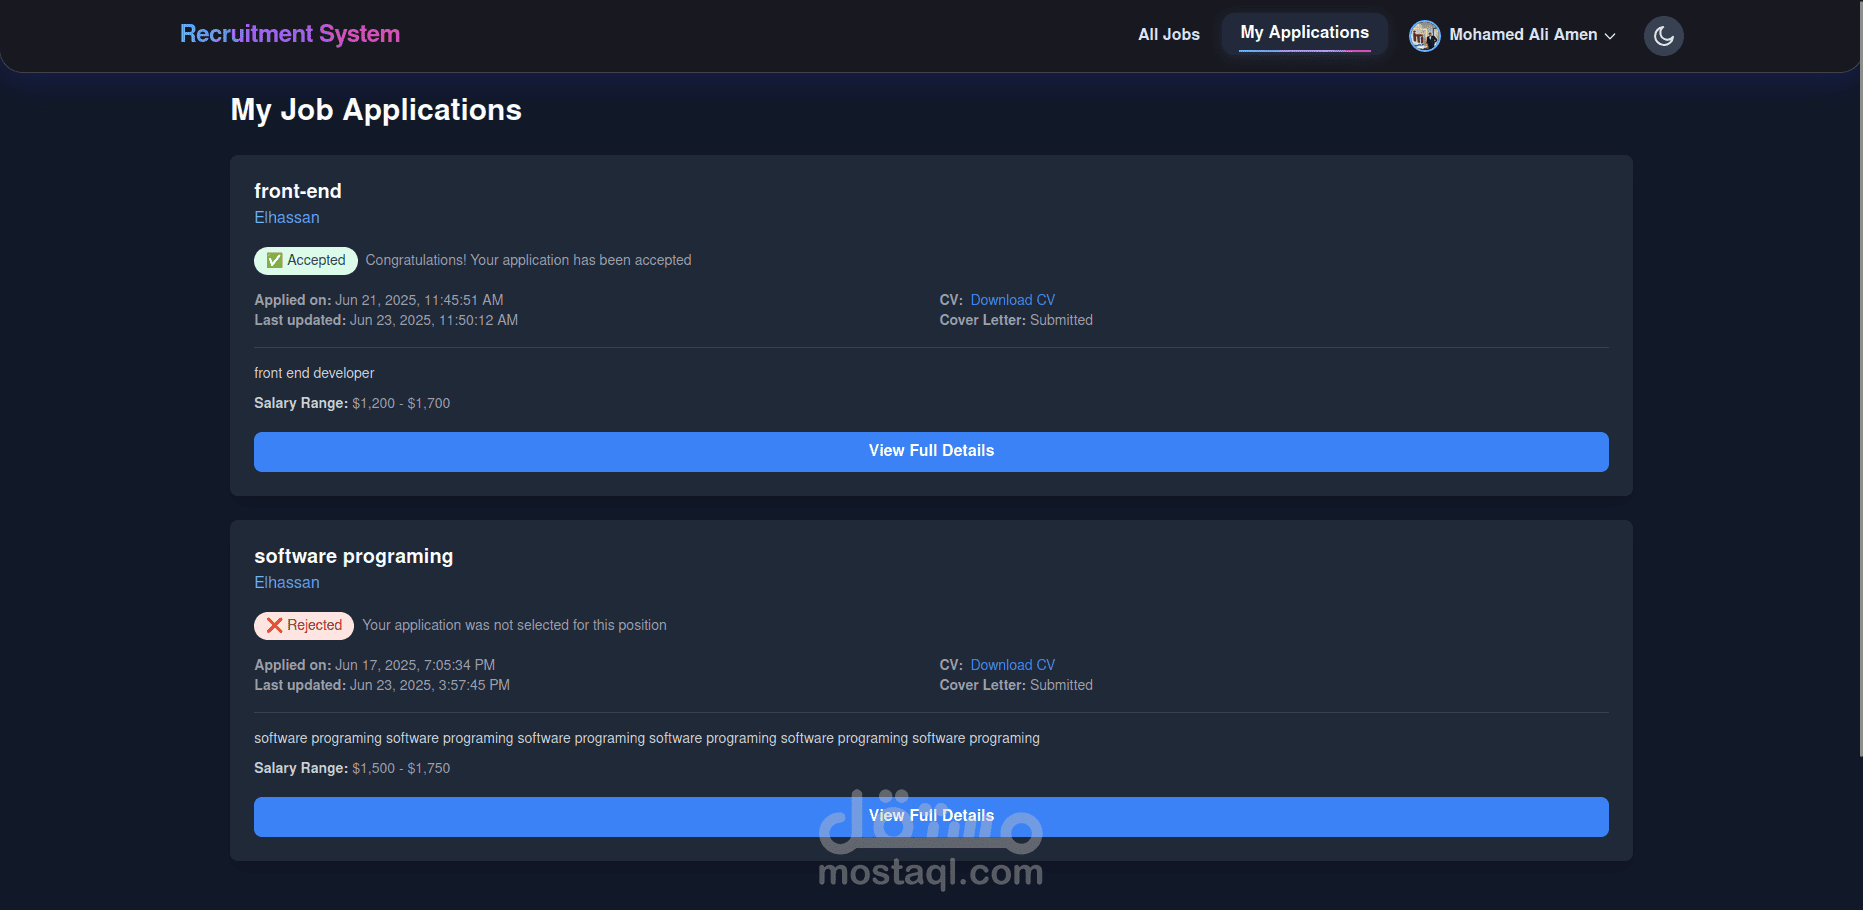Click the green checkmark icon in Accepted
The width and height of the screenshot is (1863, 910).
click(x=274, y=260)
